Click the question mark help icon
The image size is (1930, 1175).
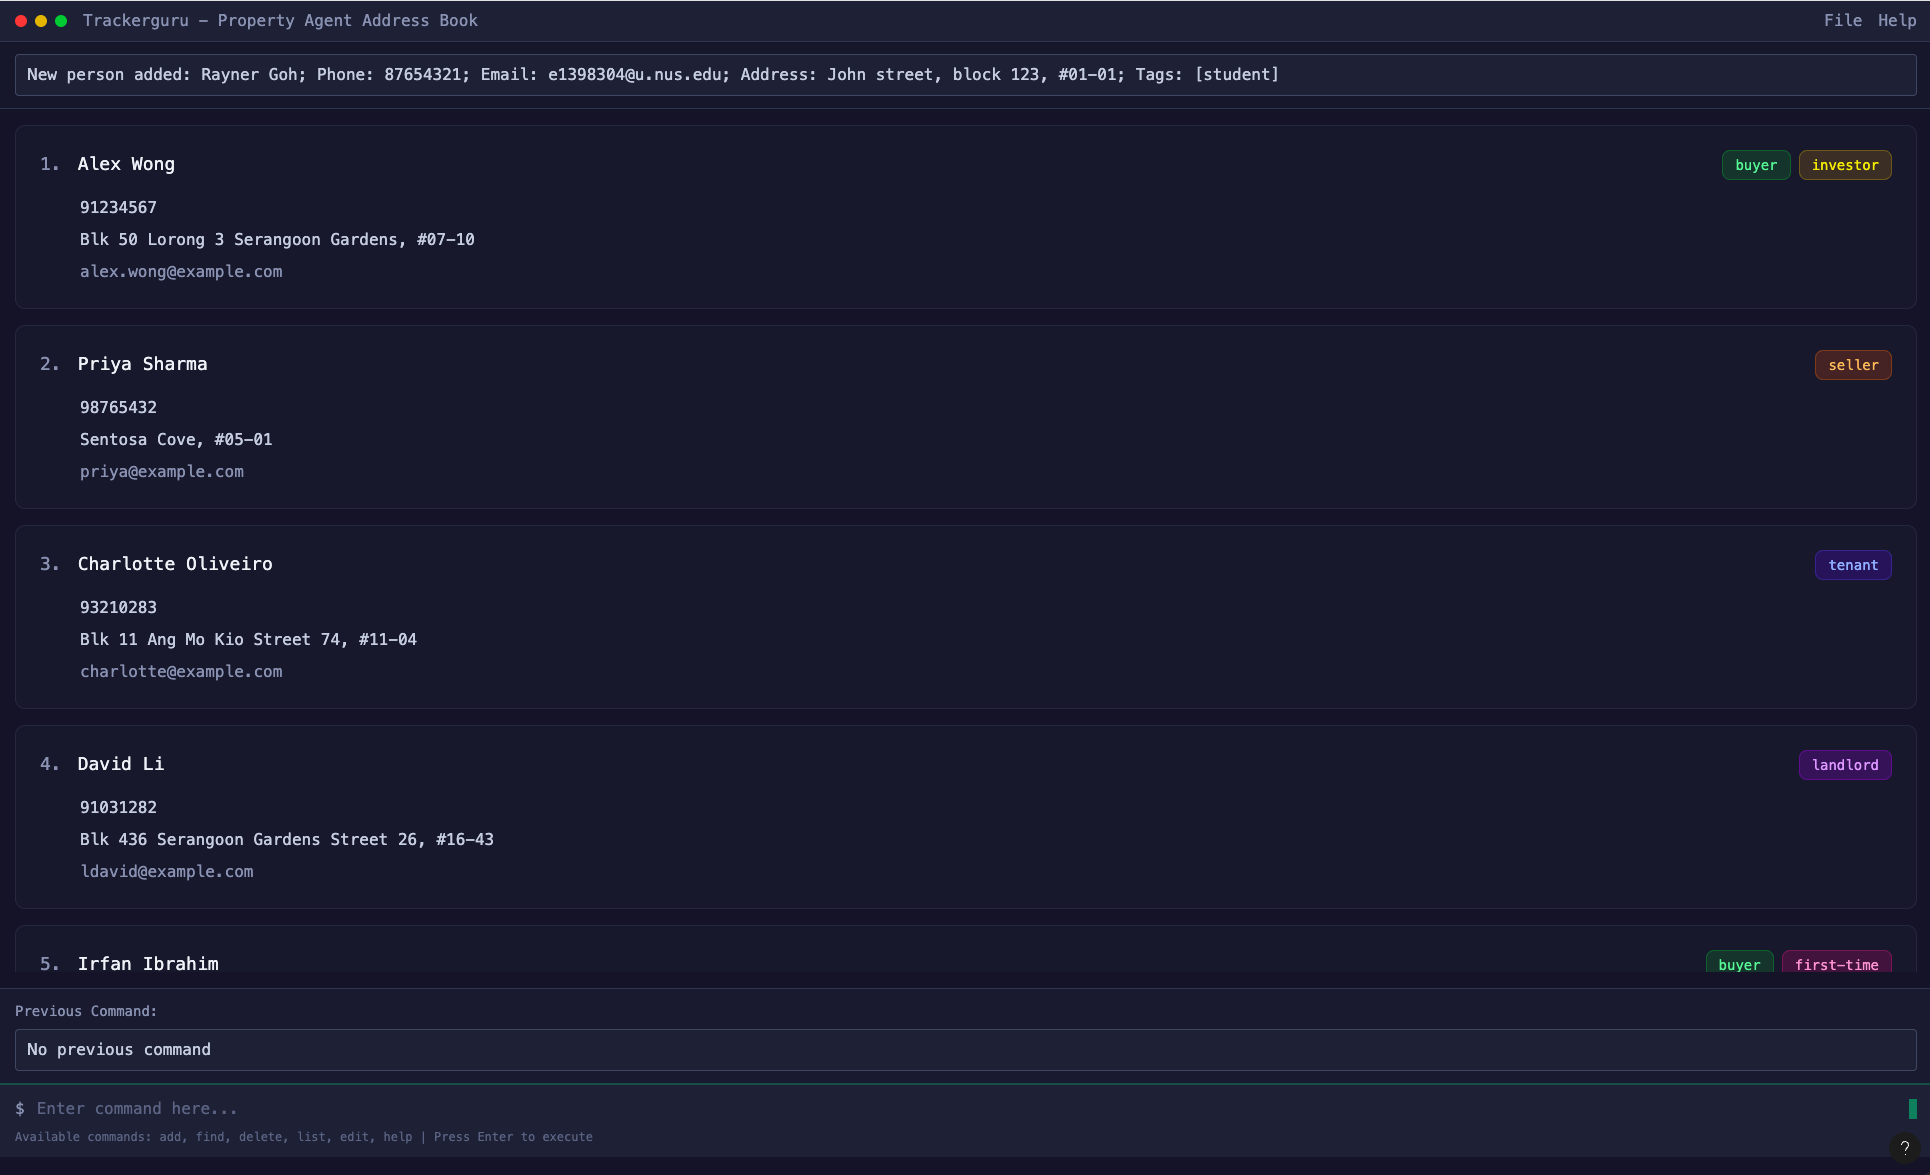[x=1904, y=1147]
